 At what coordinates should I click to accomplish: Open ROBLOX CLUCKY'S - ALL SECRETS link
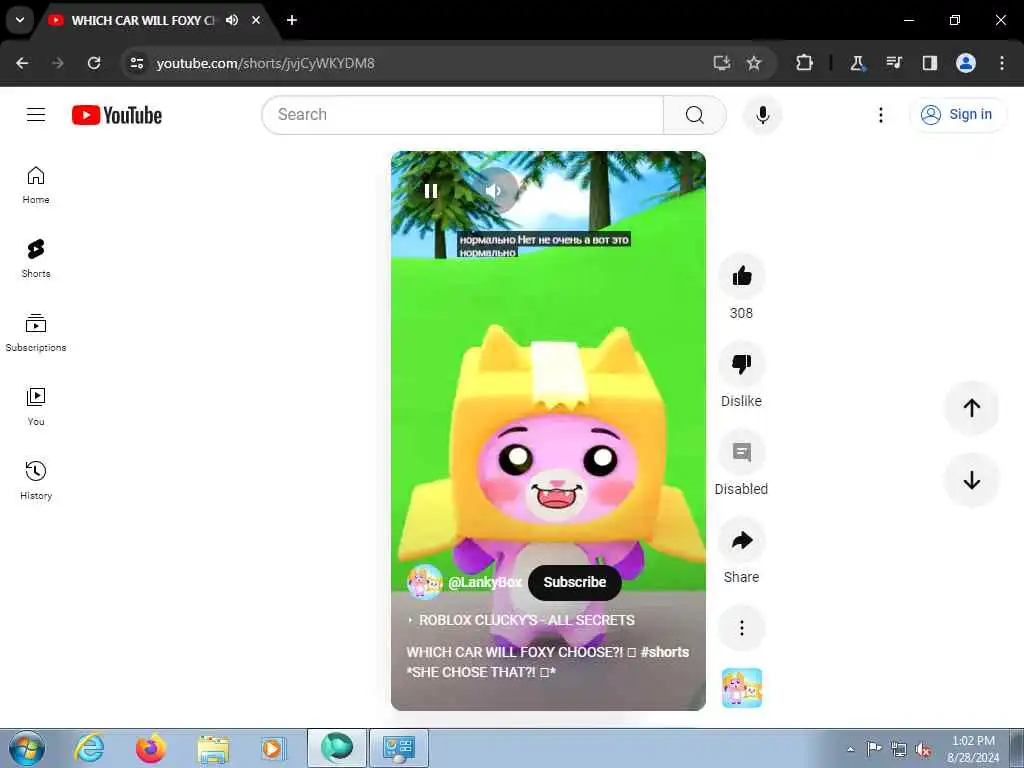point(526,620)
